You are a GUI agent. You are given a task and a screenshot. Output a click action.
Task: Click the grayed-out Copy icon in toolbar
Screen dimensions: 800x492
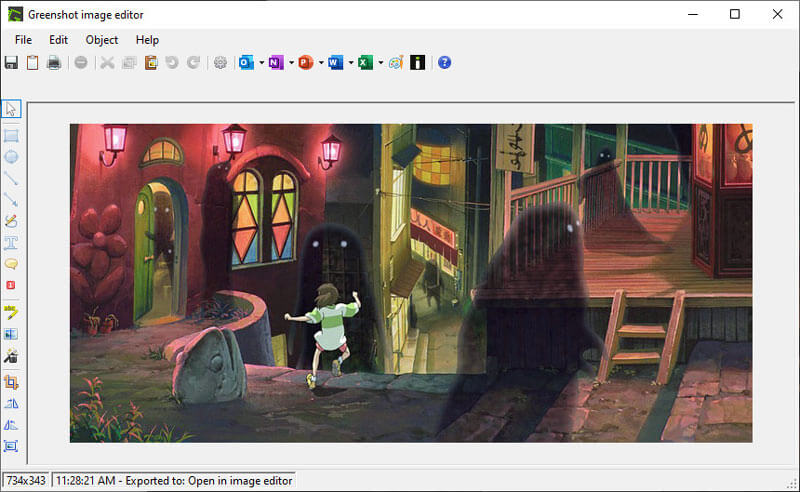(129, 63)
